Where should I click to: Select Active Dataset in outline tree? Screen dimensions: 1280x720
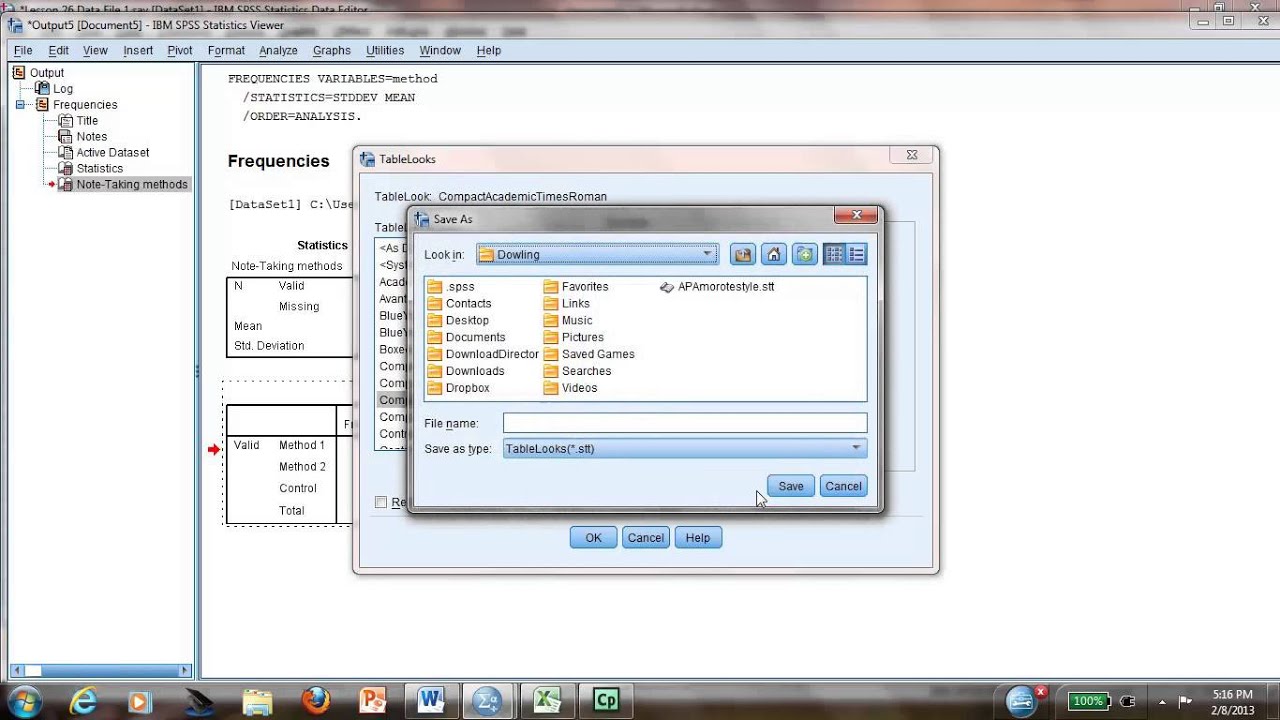coord(104,153)
